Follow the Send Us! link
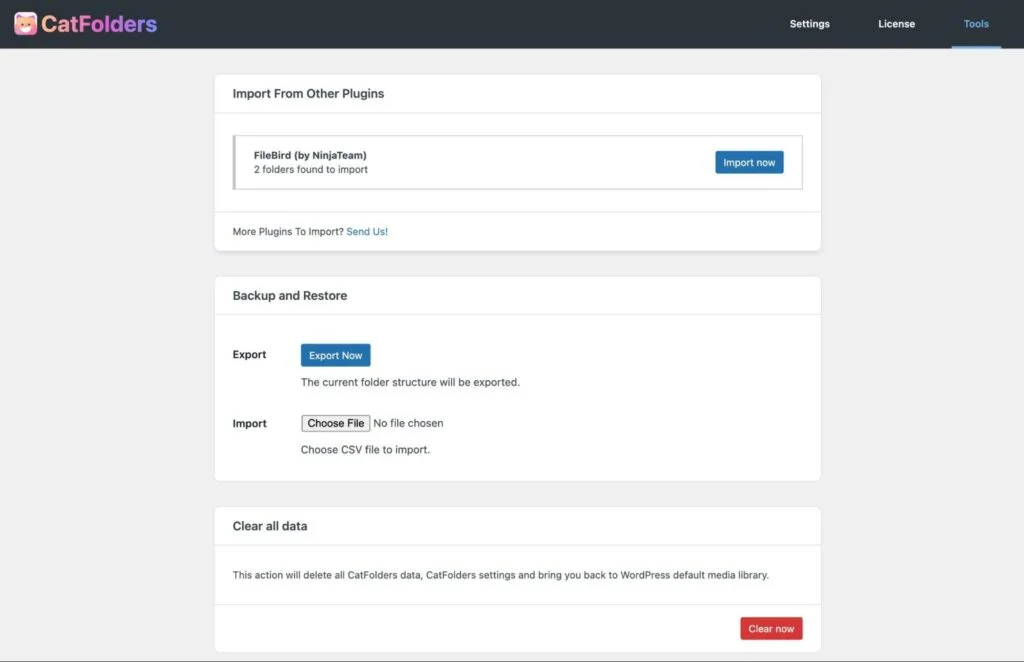 pyautogui.click(x=367, y=231)
